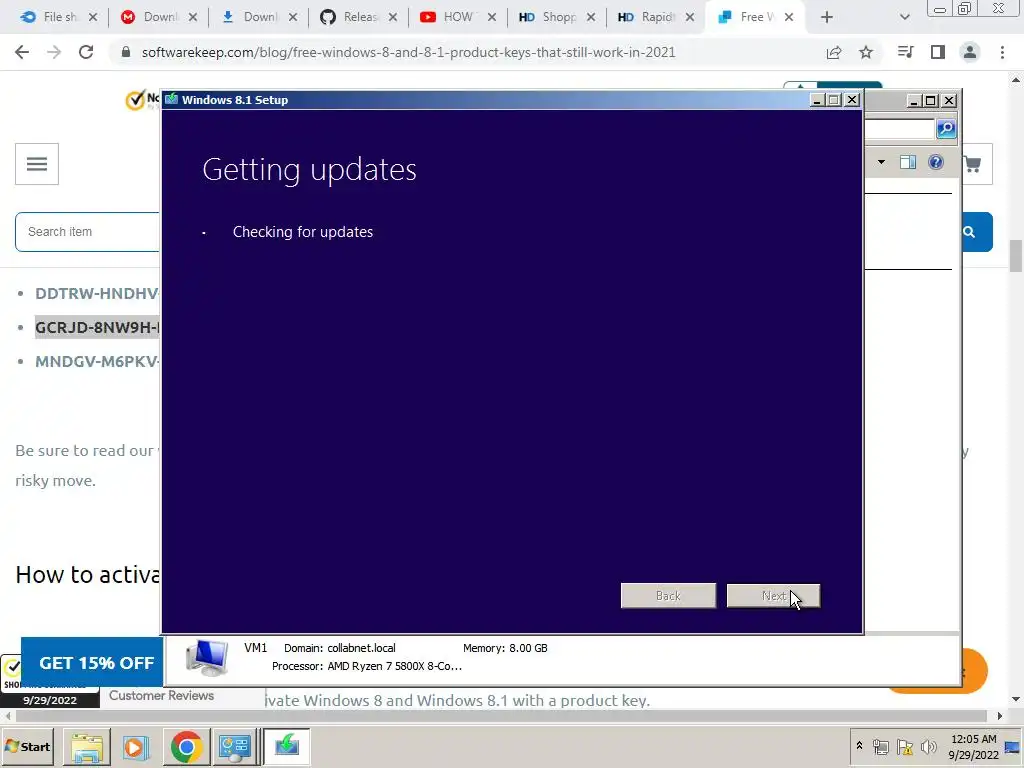Open the hamburger menu on softwarekeep
This screenshot has width=1024, height=768.
[37, 164]
